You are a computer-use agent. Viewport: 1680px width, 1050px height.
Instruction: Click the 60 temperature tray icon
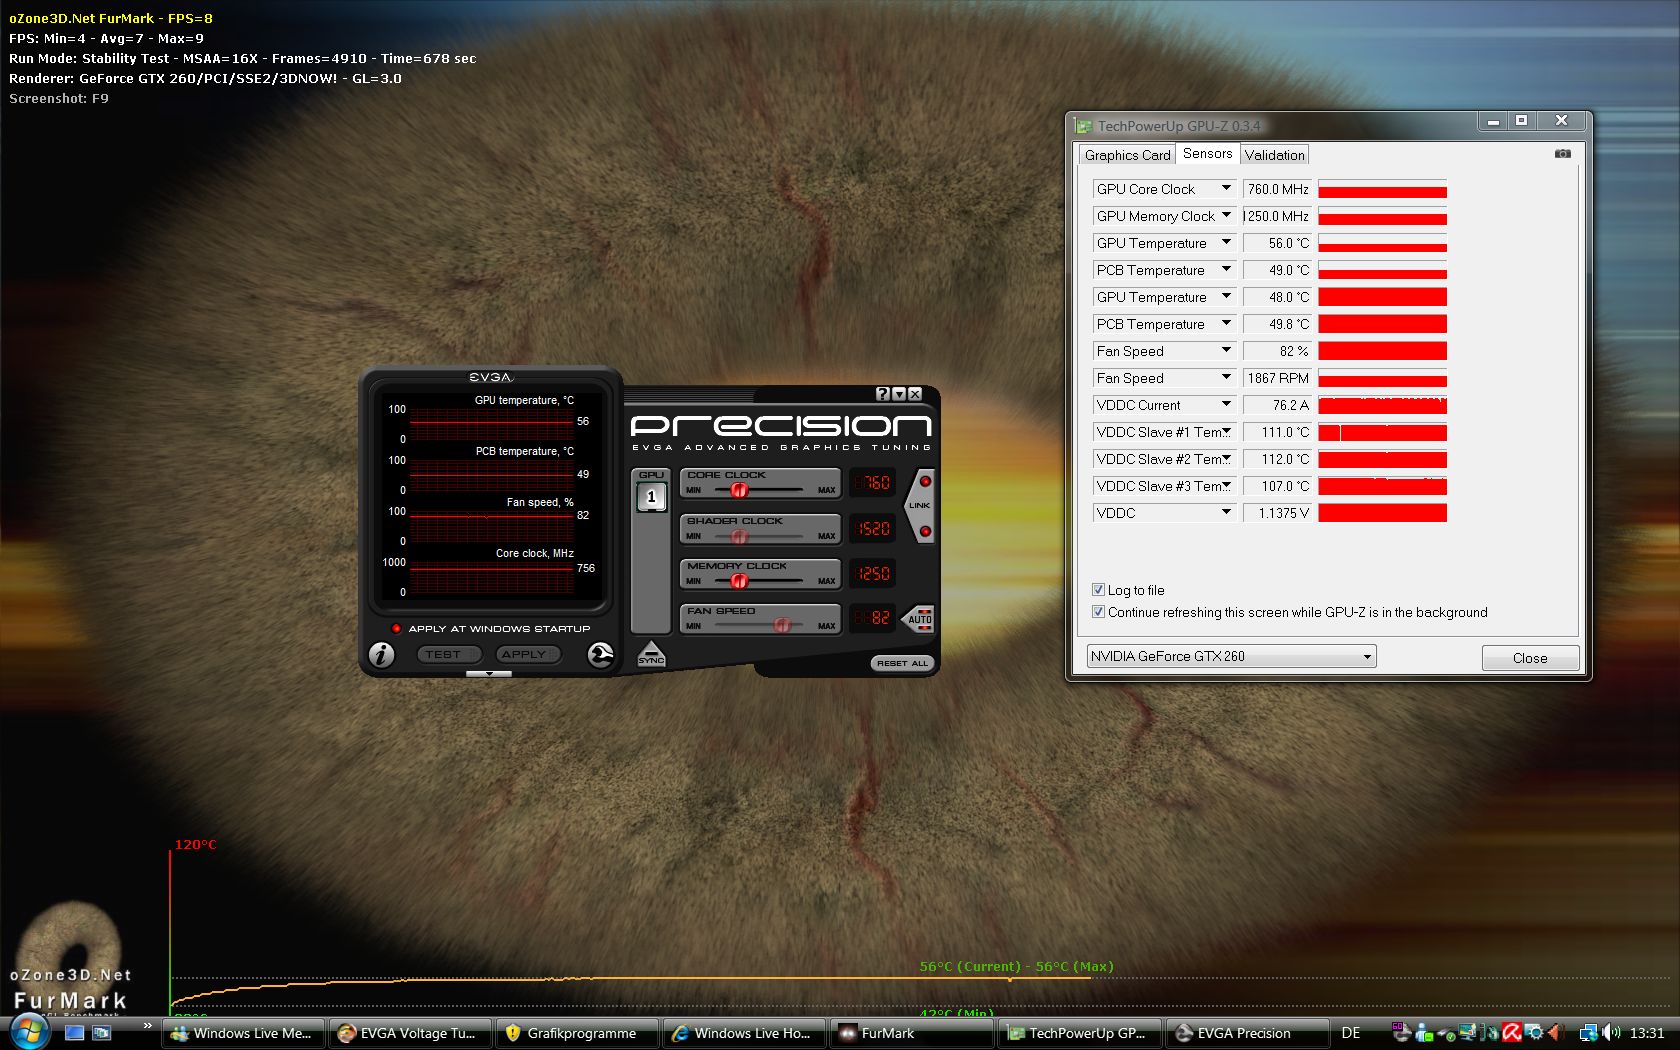(1401, 1032)
